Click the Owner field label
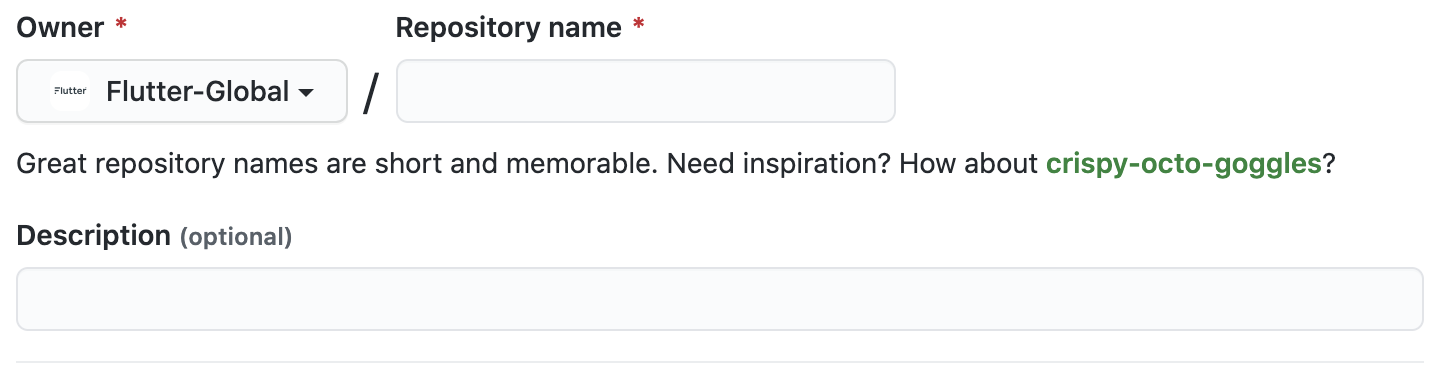 pos(61,27)
